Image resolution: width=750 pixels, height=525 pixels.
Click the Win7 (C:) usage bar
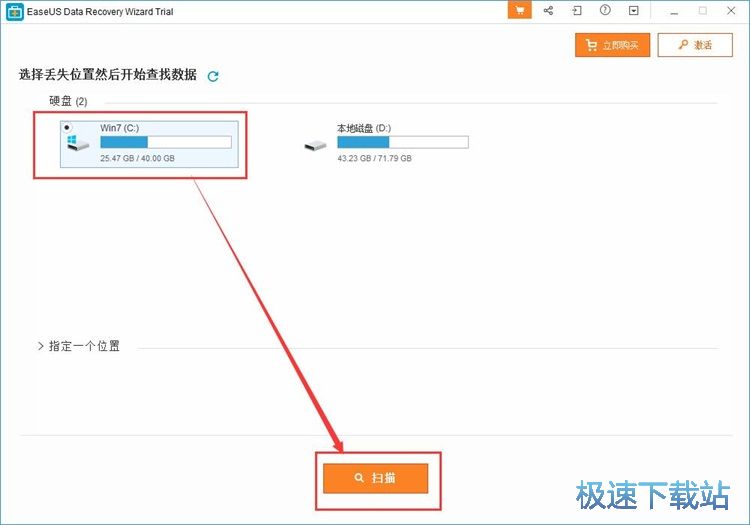(x=166, y=142)
